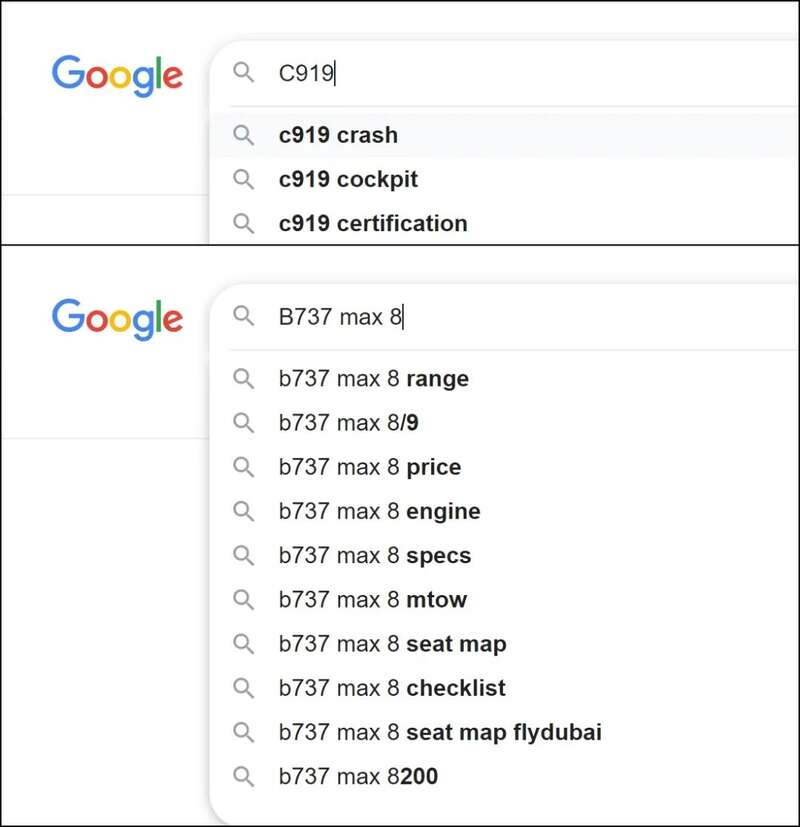The height and width of the screenshot is (827, 800).
Task: Click search icon beside c919 cockpit suggestion
Action: pyautogui.click(x=244, y=179)
